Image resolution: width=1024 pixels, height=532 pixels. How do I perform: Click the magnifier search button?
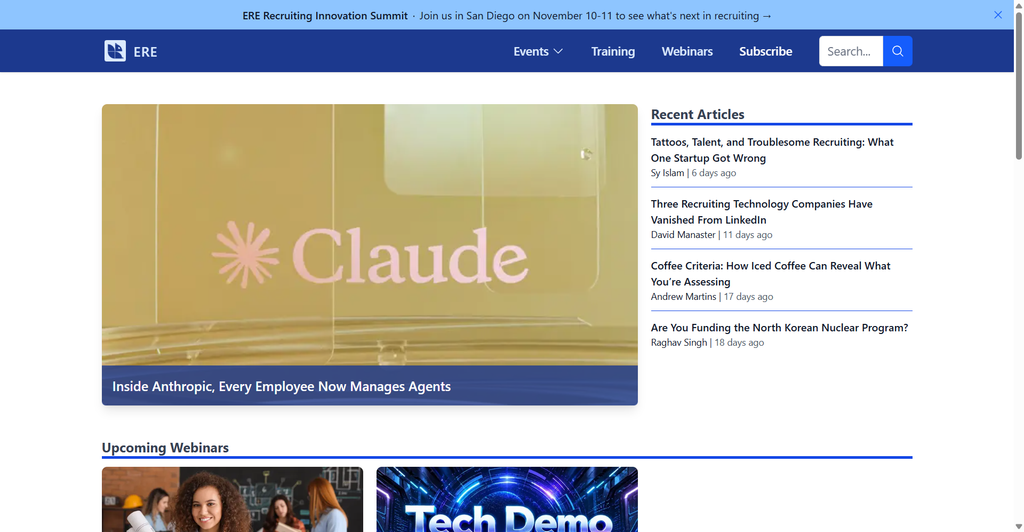pos(897,51)
